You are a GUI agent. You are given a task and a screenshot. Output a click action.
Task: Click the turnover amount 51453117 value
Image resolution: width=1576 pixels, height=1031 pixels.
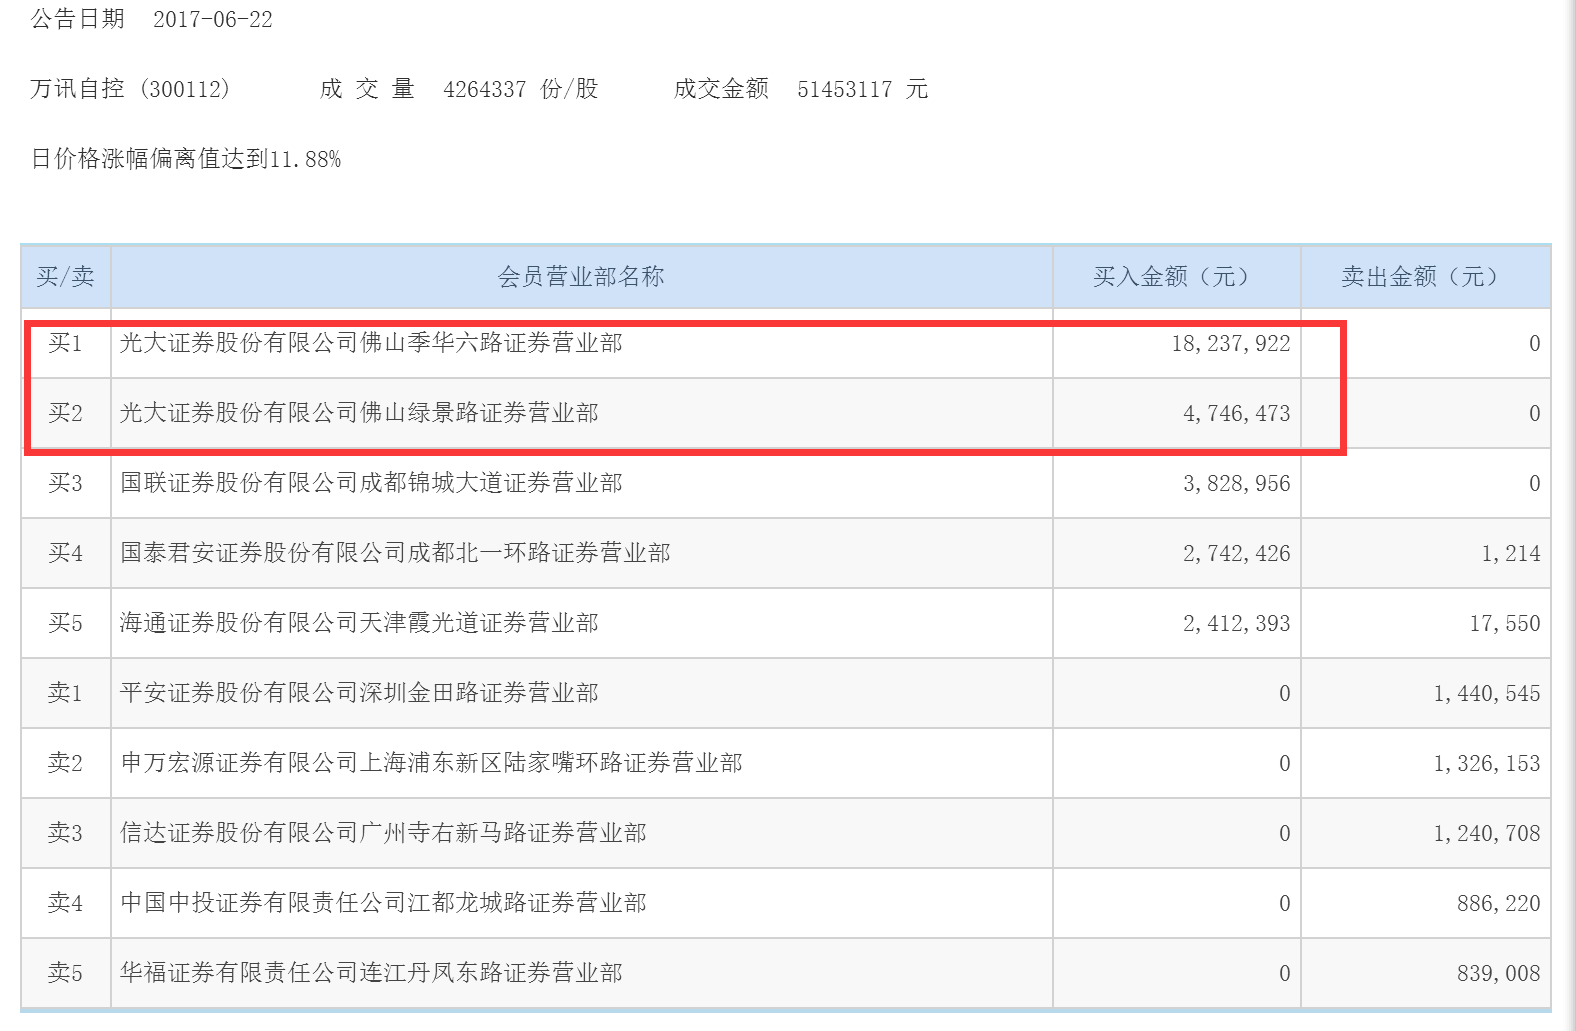pos(844,89)
